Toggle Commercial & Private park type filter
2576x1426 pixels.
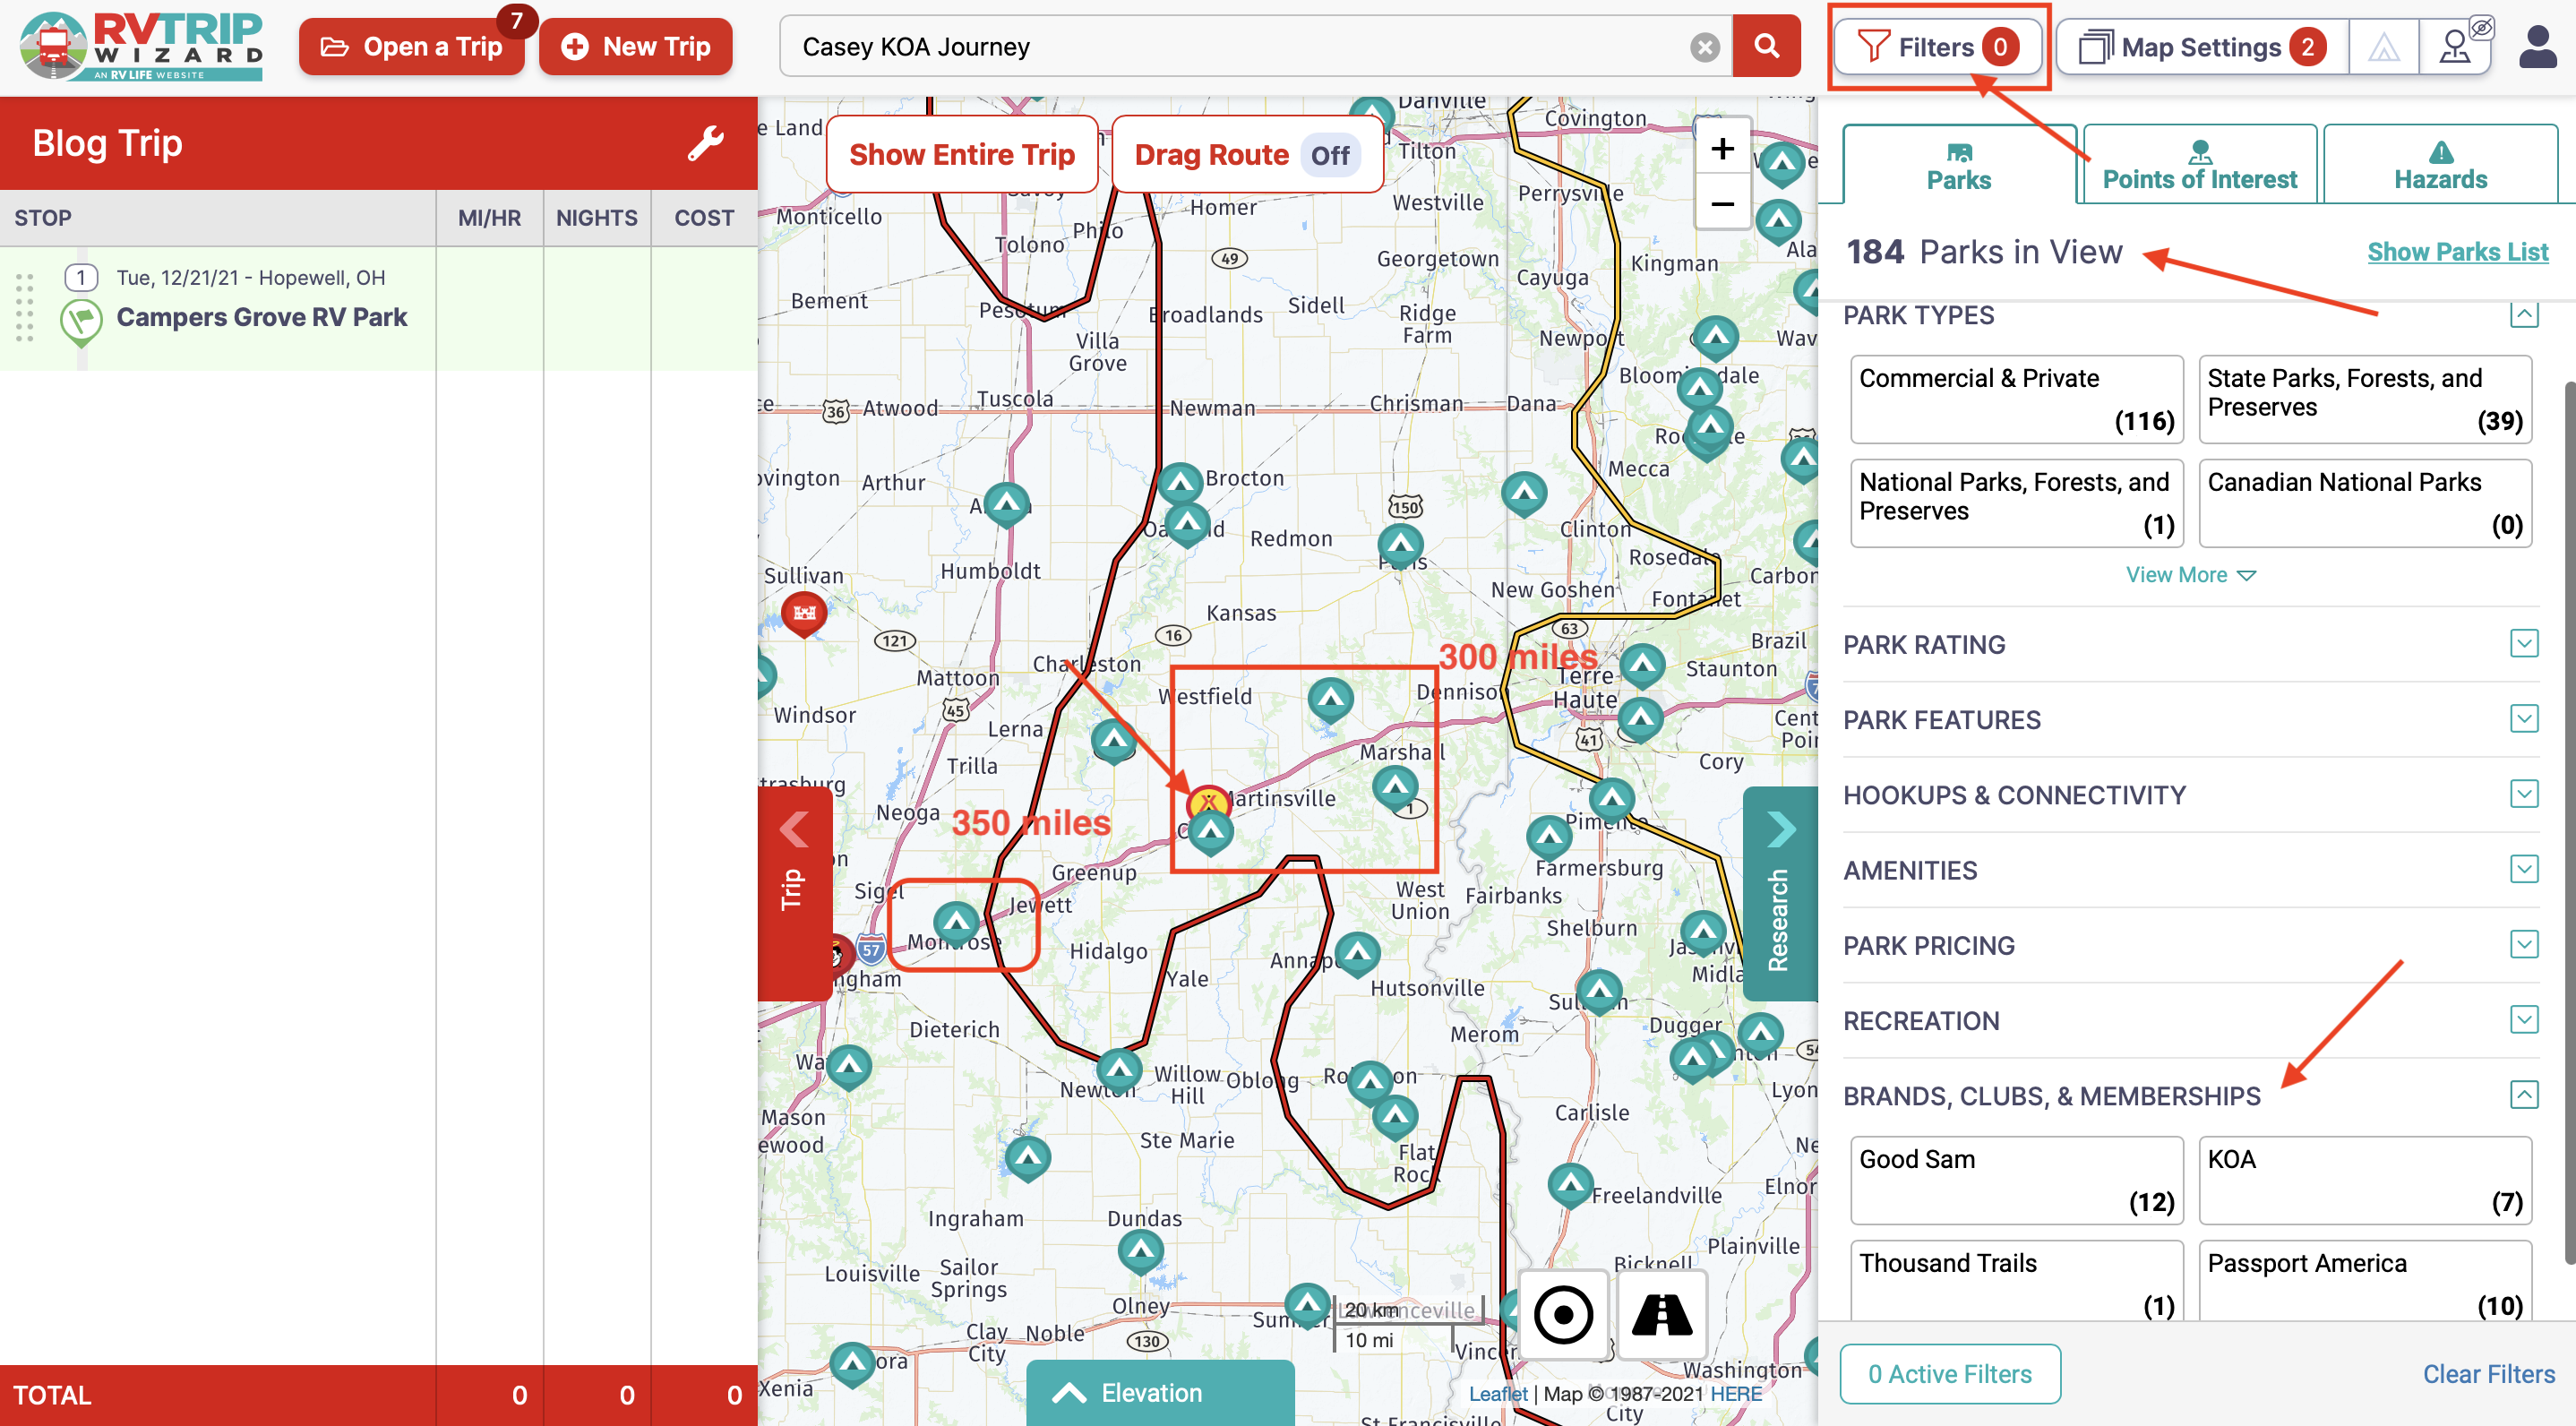(2016, 399)
